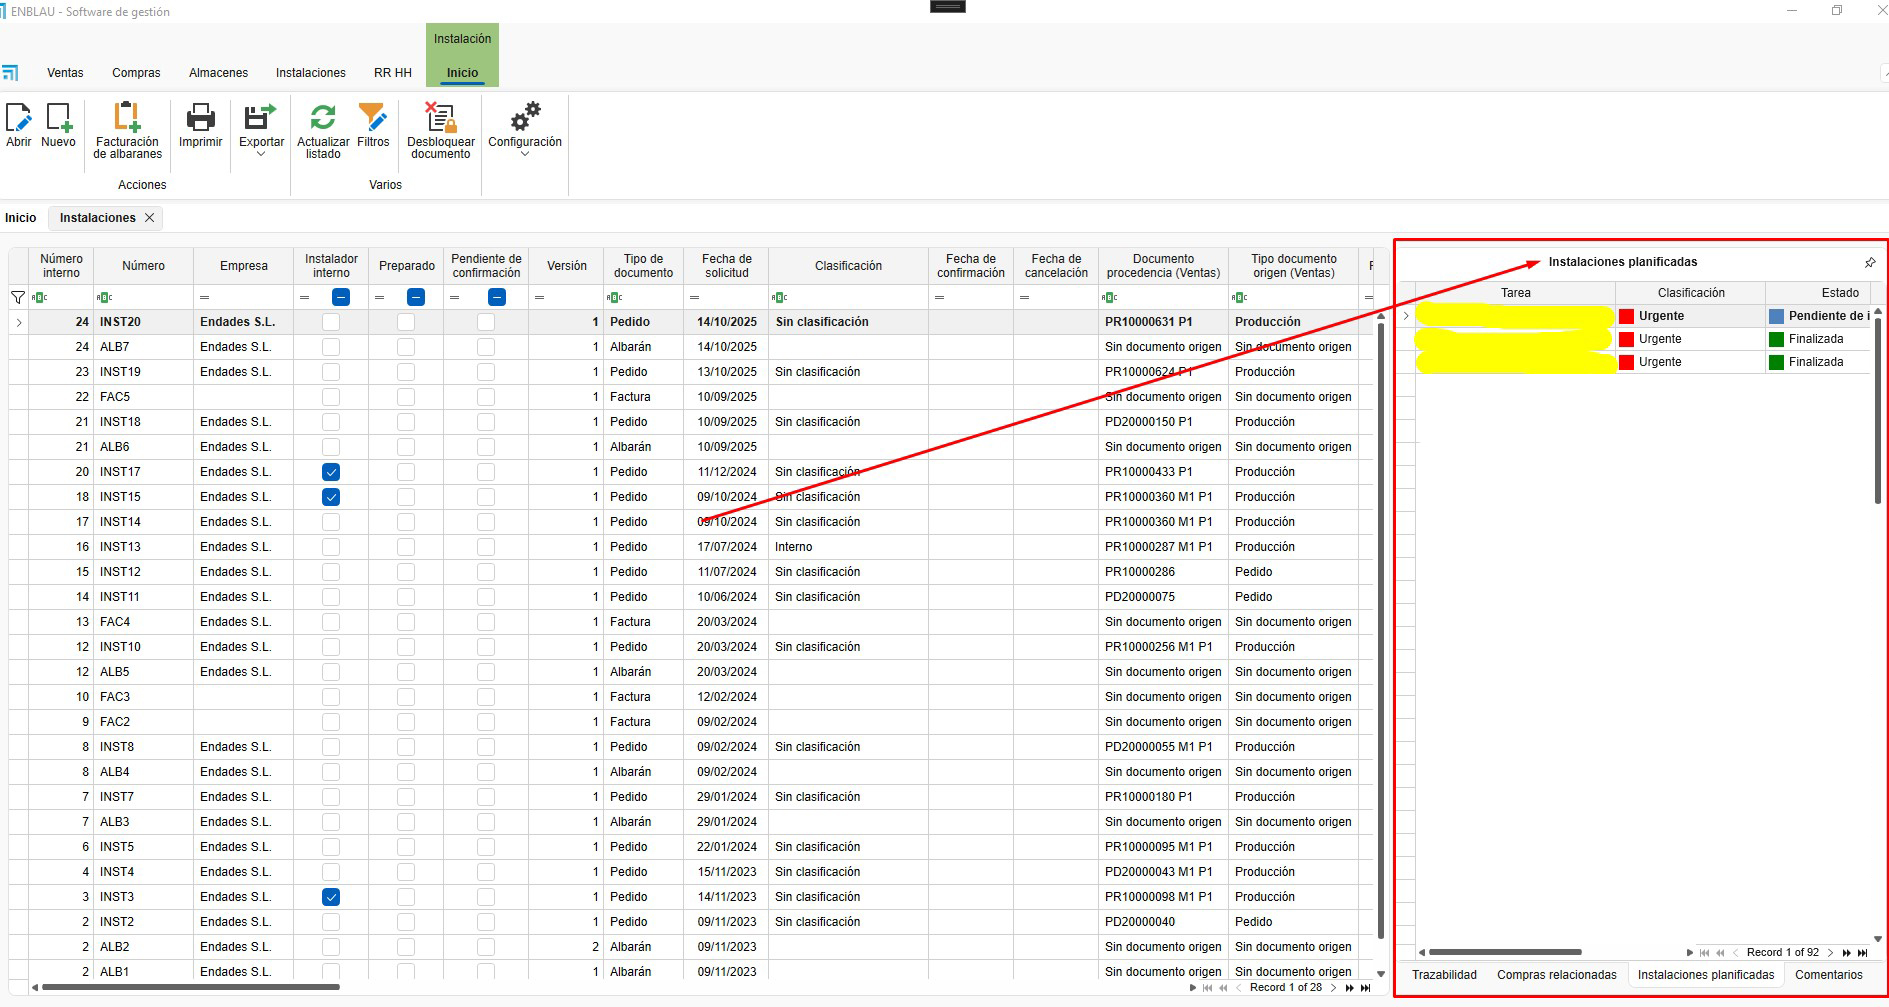The height and width of the screenshot is (1007, 1889).
Task: Click the Abrir document icon
Action: click(x=18, y=119)
